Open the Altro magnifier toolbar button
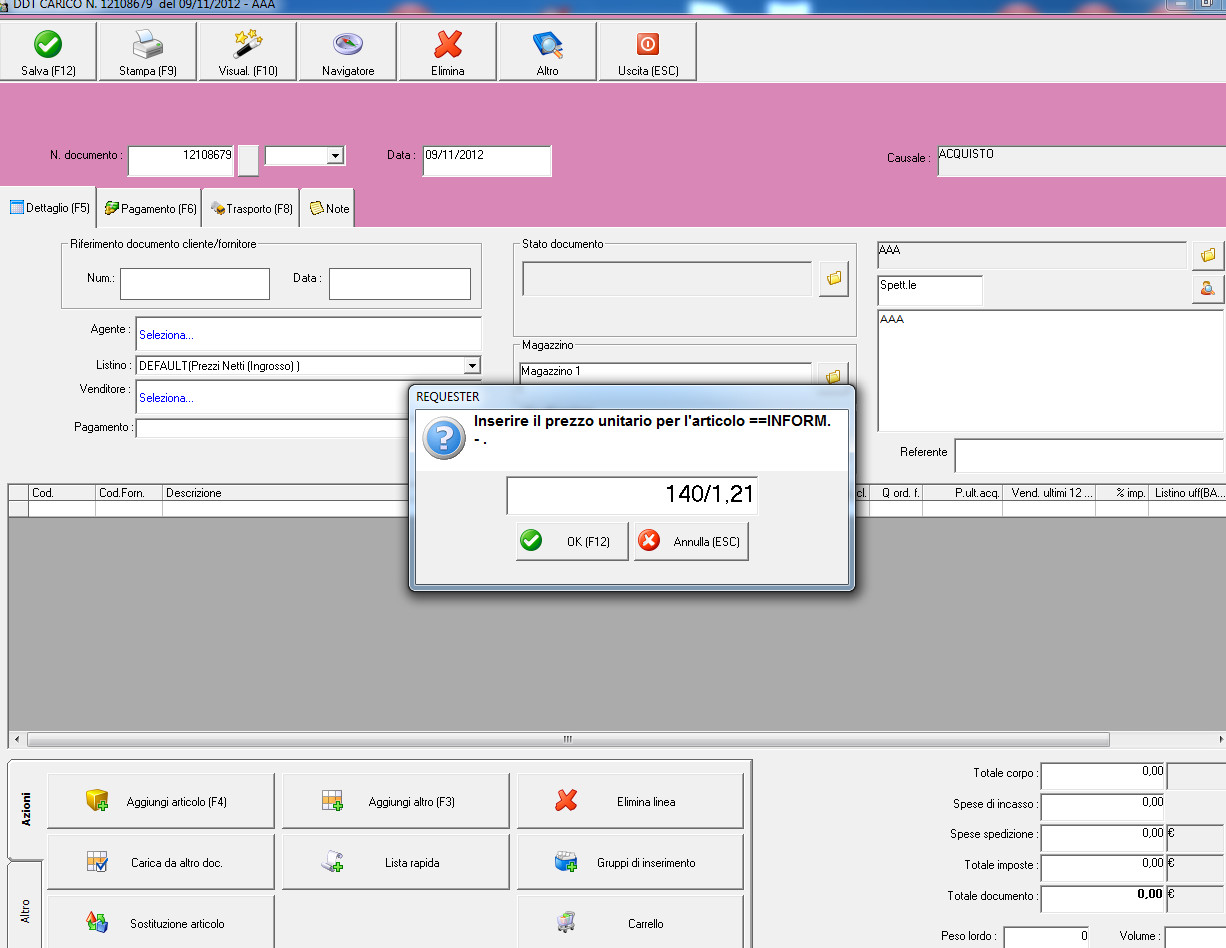 pos(548,51)
